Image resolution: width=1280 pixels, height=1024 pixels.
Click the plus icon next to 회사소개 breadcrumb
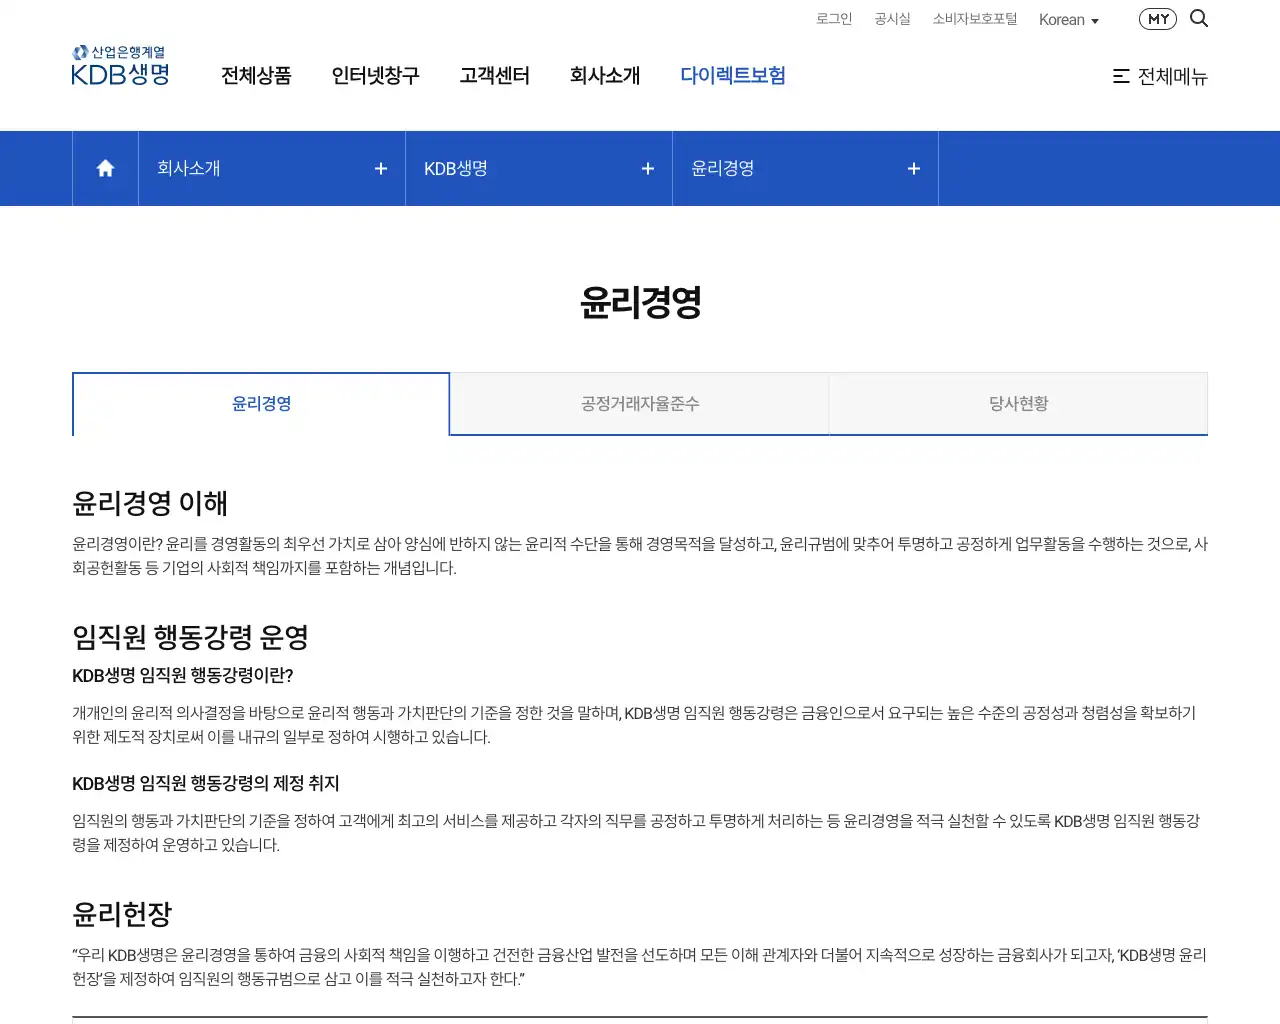coord(380,168)
